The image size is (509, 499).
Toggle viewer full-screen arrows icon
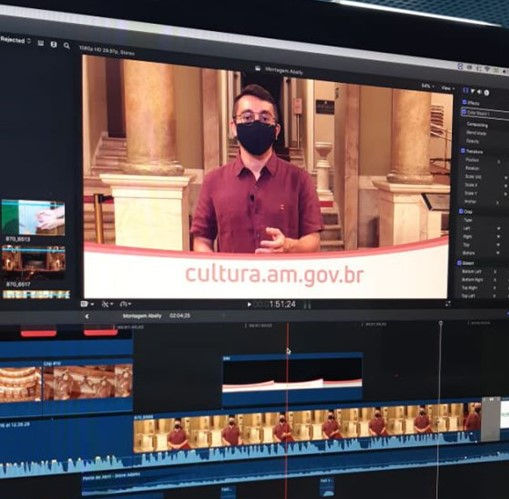pyautogui.click(x=448, y=304)
